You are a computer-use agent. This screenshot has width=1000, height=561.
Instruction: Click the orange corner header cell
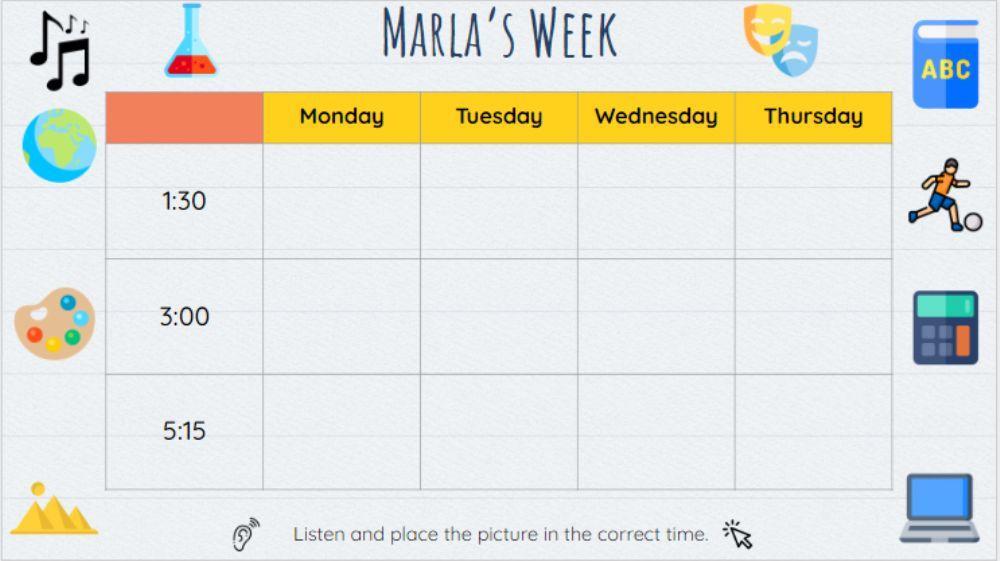click(x=184, y=118)
